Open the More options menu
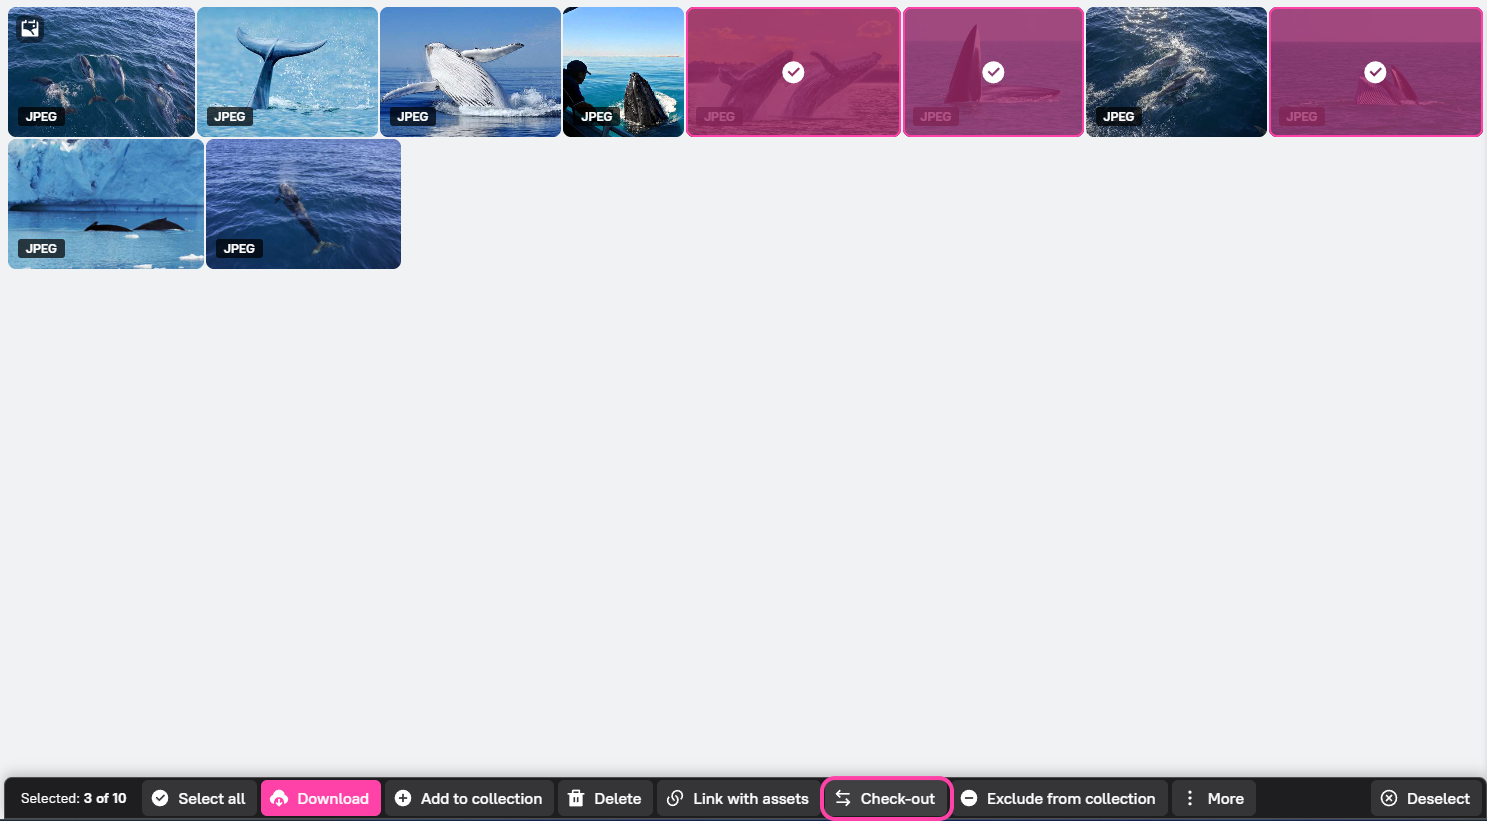1487x821 pixels. [1213, 798]
